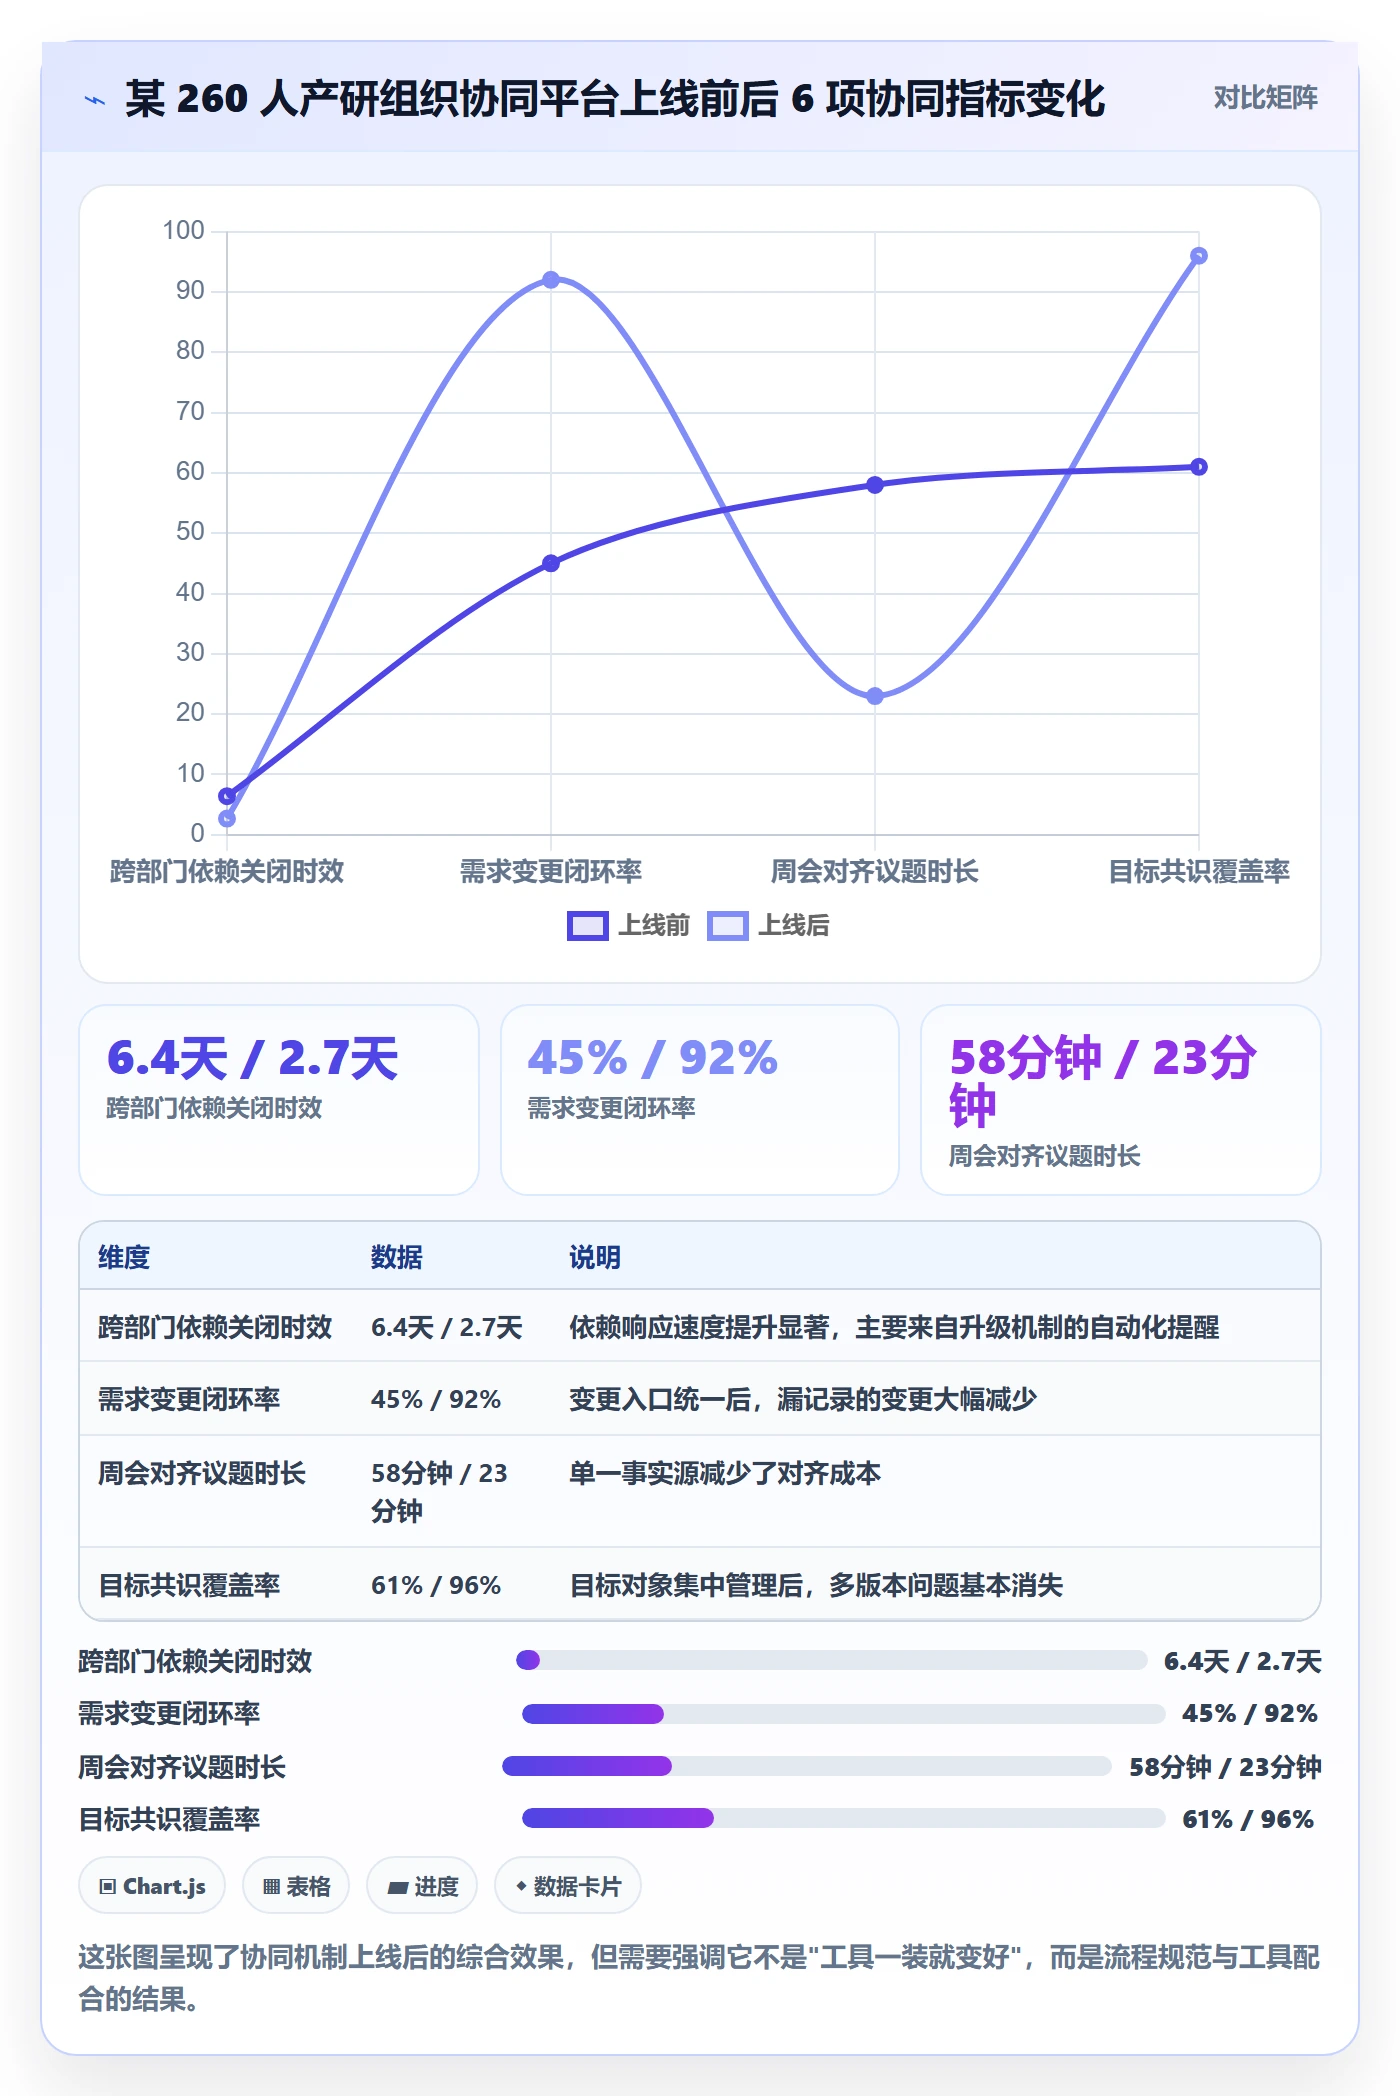The height and width of the screenshot is (2096, 1400).
Task: Click the 数据 column header
Action: pyautogui.click(x=397, y=1257)
